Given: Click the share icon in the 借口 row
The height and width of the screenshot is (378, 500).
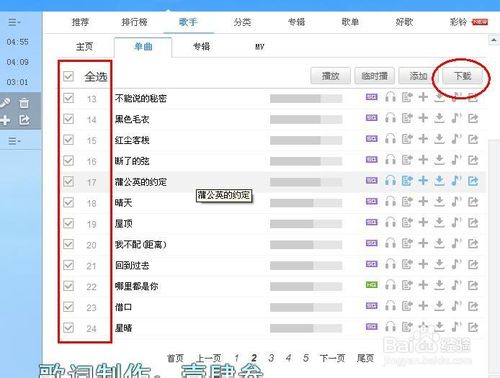Looking at the screenshot, I should point(473,306).
